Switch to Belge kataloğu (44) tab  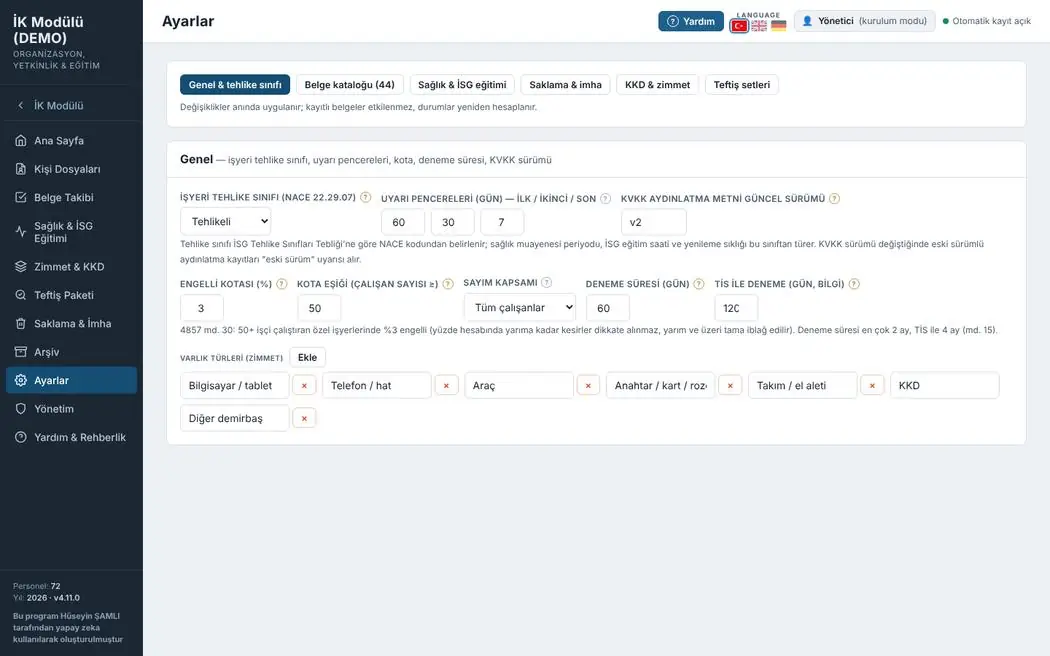(x=350, y=85)
